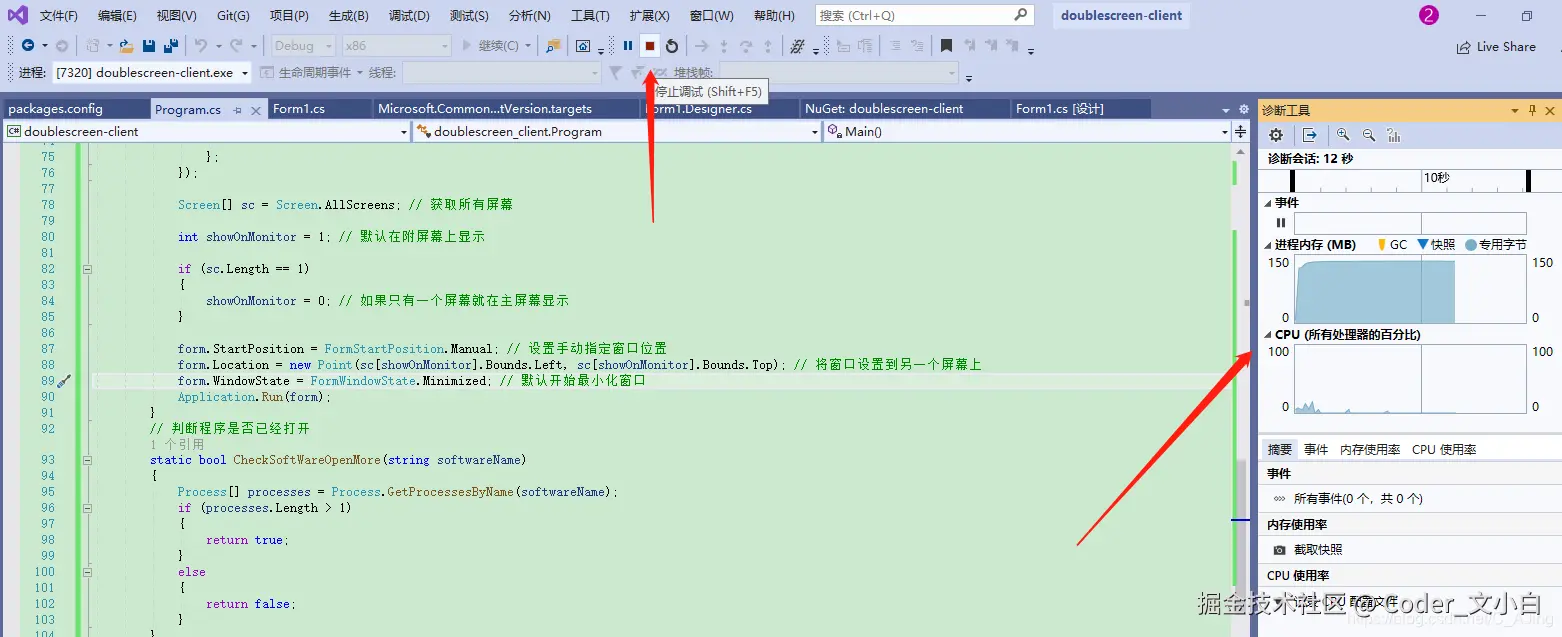Click the reset view chart icon
The image size is (1562, 637).
1394,135
